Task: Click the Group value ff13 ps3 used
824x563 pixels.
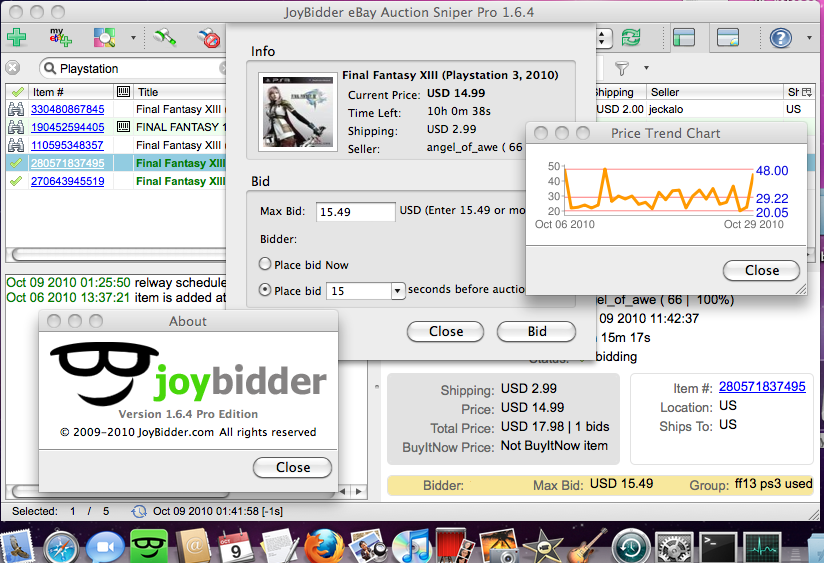Action: pos(773,484)
